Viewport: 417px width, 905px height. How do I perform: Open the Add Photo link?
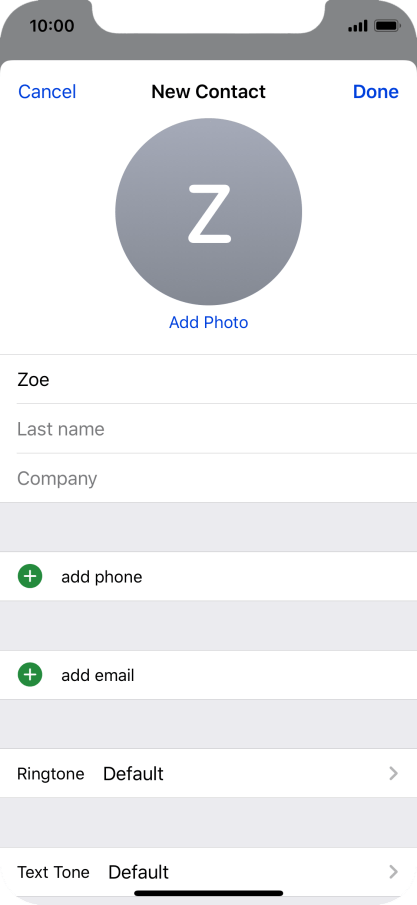[208, 322]
